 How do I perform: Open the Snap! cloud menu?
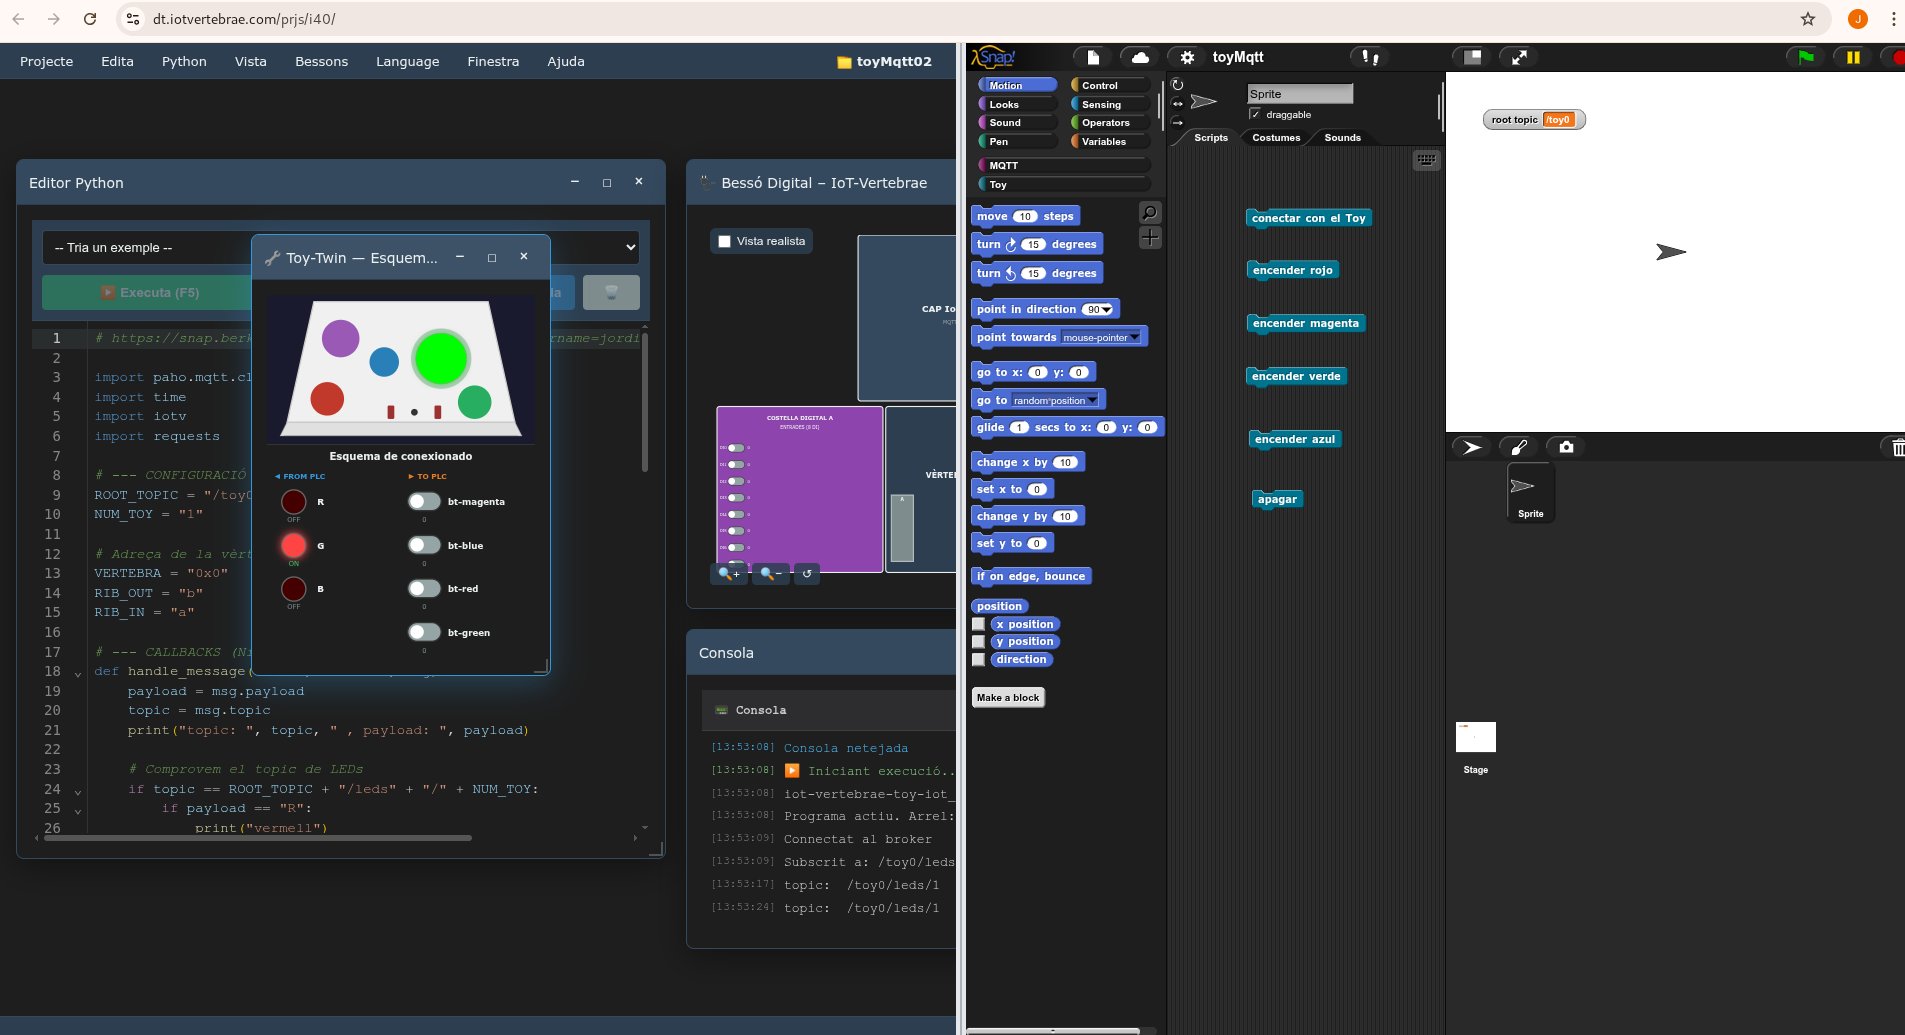point(1139,57)
